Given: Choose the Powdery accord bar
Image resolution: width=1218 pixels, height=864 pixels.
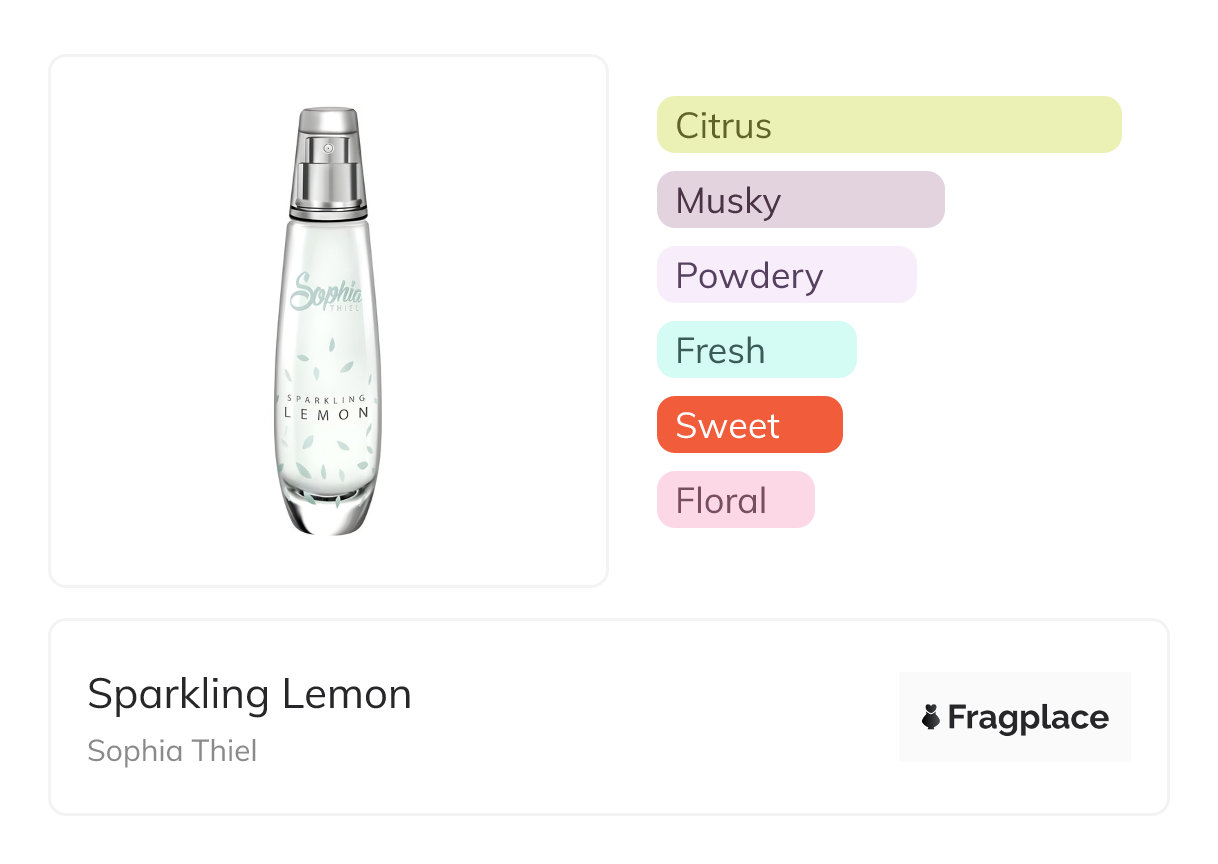Looking at the screenshot, I should 786,275.
